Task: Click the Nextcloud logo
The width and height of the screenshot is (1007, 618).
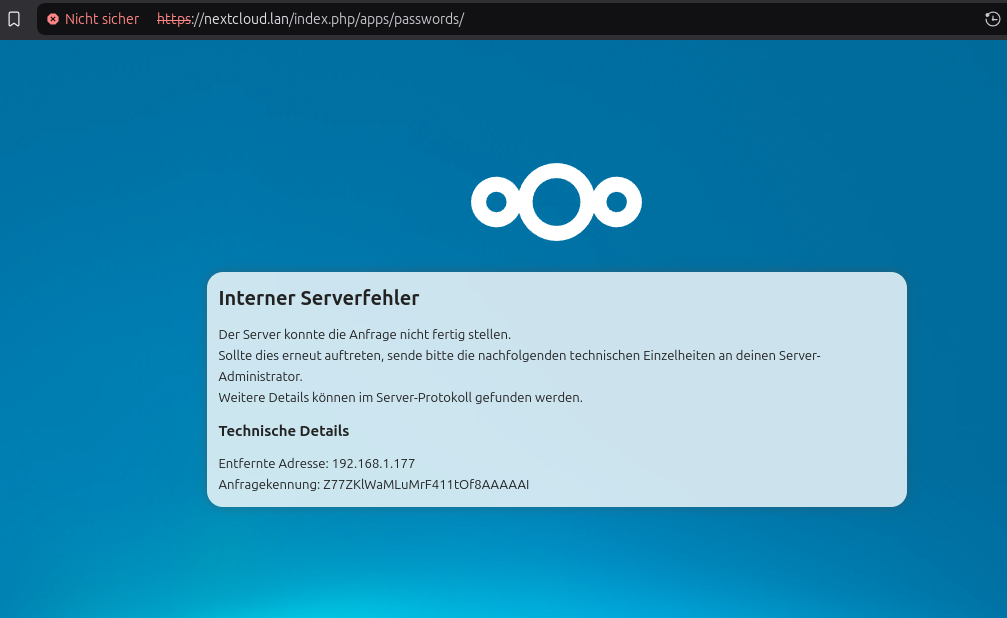Action: [x=556, y=202]
